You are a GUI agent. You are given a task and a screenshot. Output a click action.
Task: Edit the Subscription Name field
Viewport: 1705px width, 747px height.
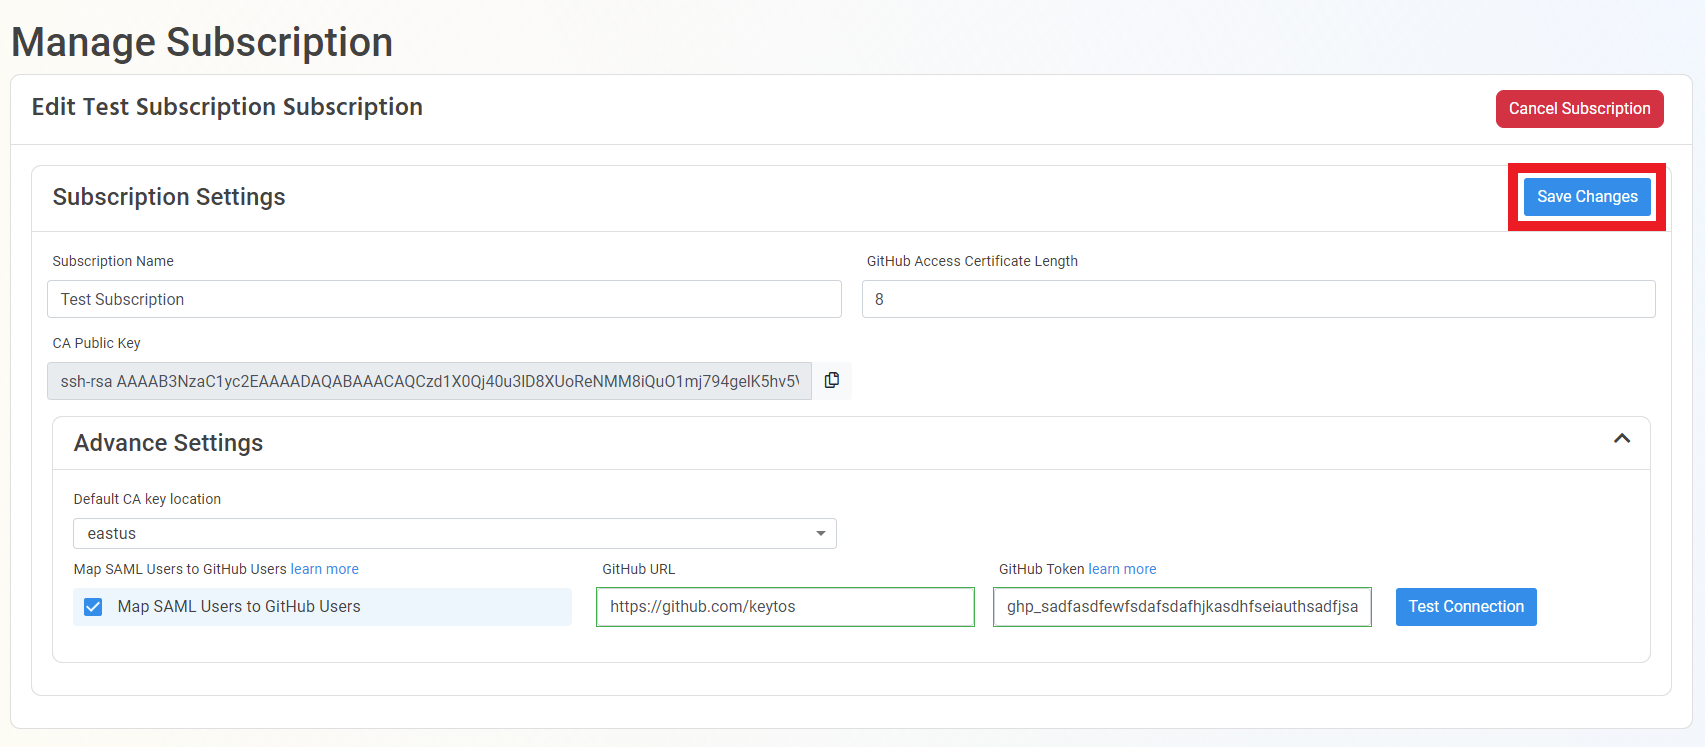[x=444, y=299]
